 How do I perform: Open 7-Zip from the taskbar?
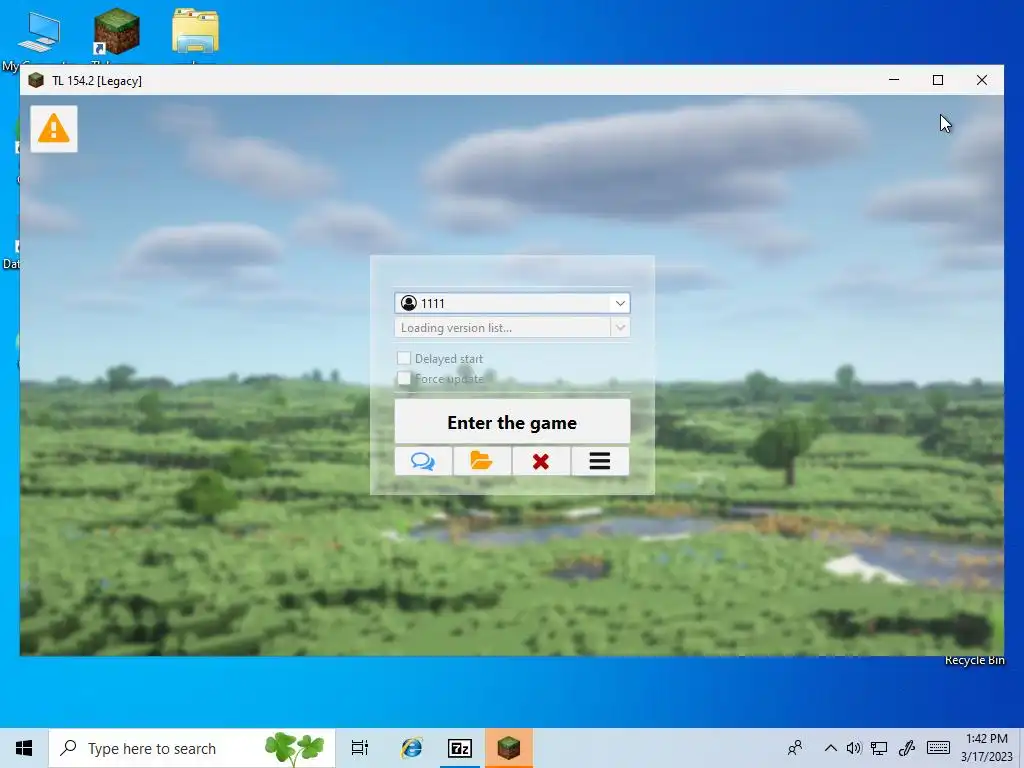pyautogui.click(x=460, y=748)
